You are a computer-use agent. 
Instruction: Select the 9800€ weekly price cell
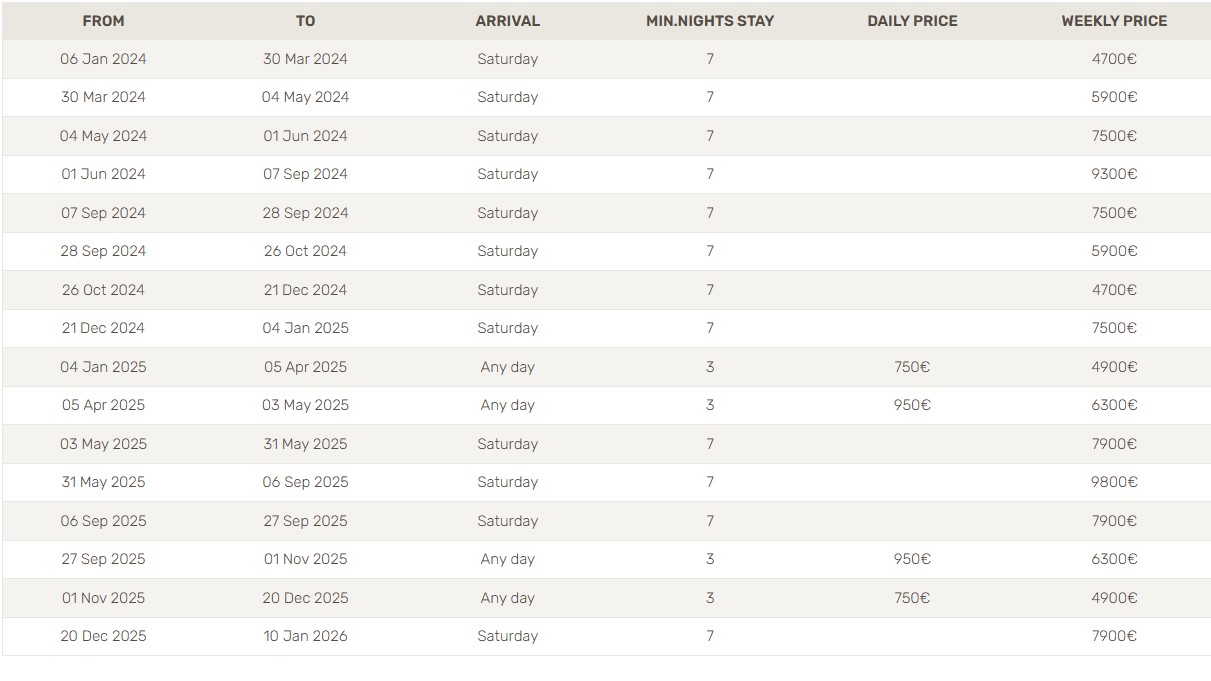tap(1114, 482)
